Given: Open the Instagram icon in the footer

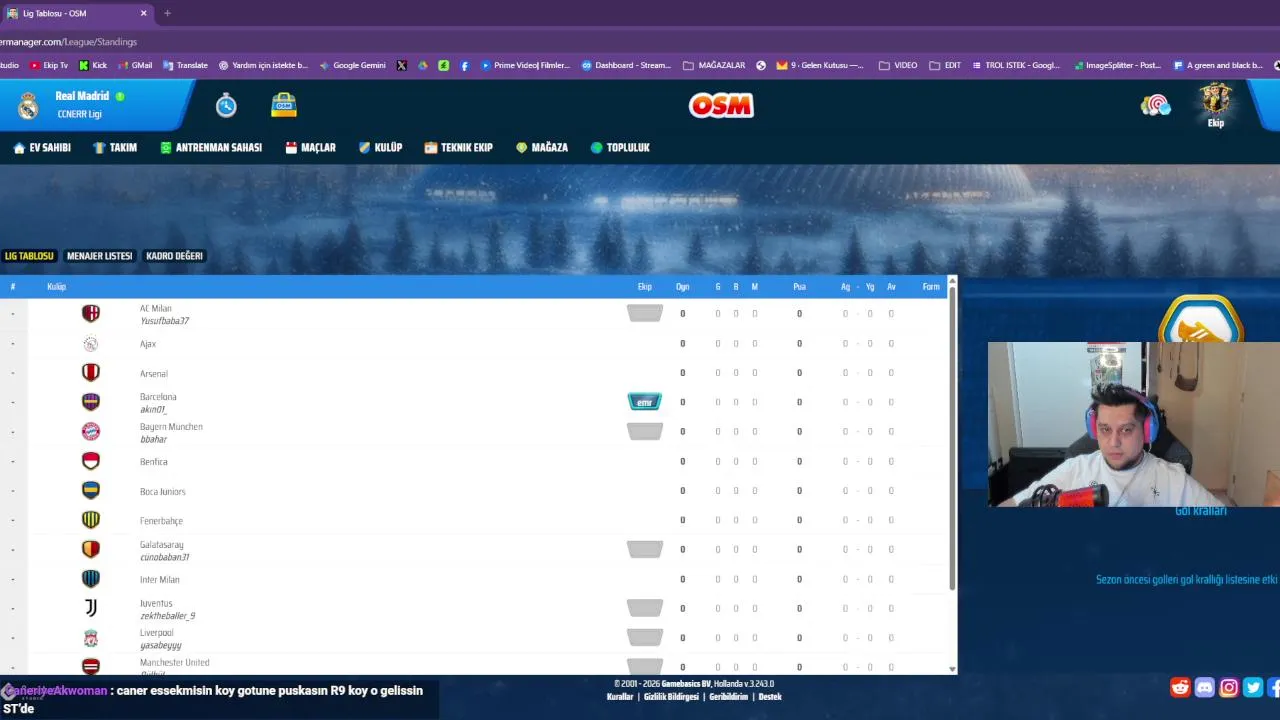Looking at the screenshot, I should pyautogui.click(x=1229, y=687).
